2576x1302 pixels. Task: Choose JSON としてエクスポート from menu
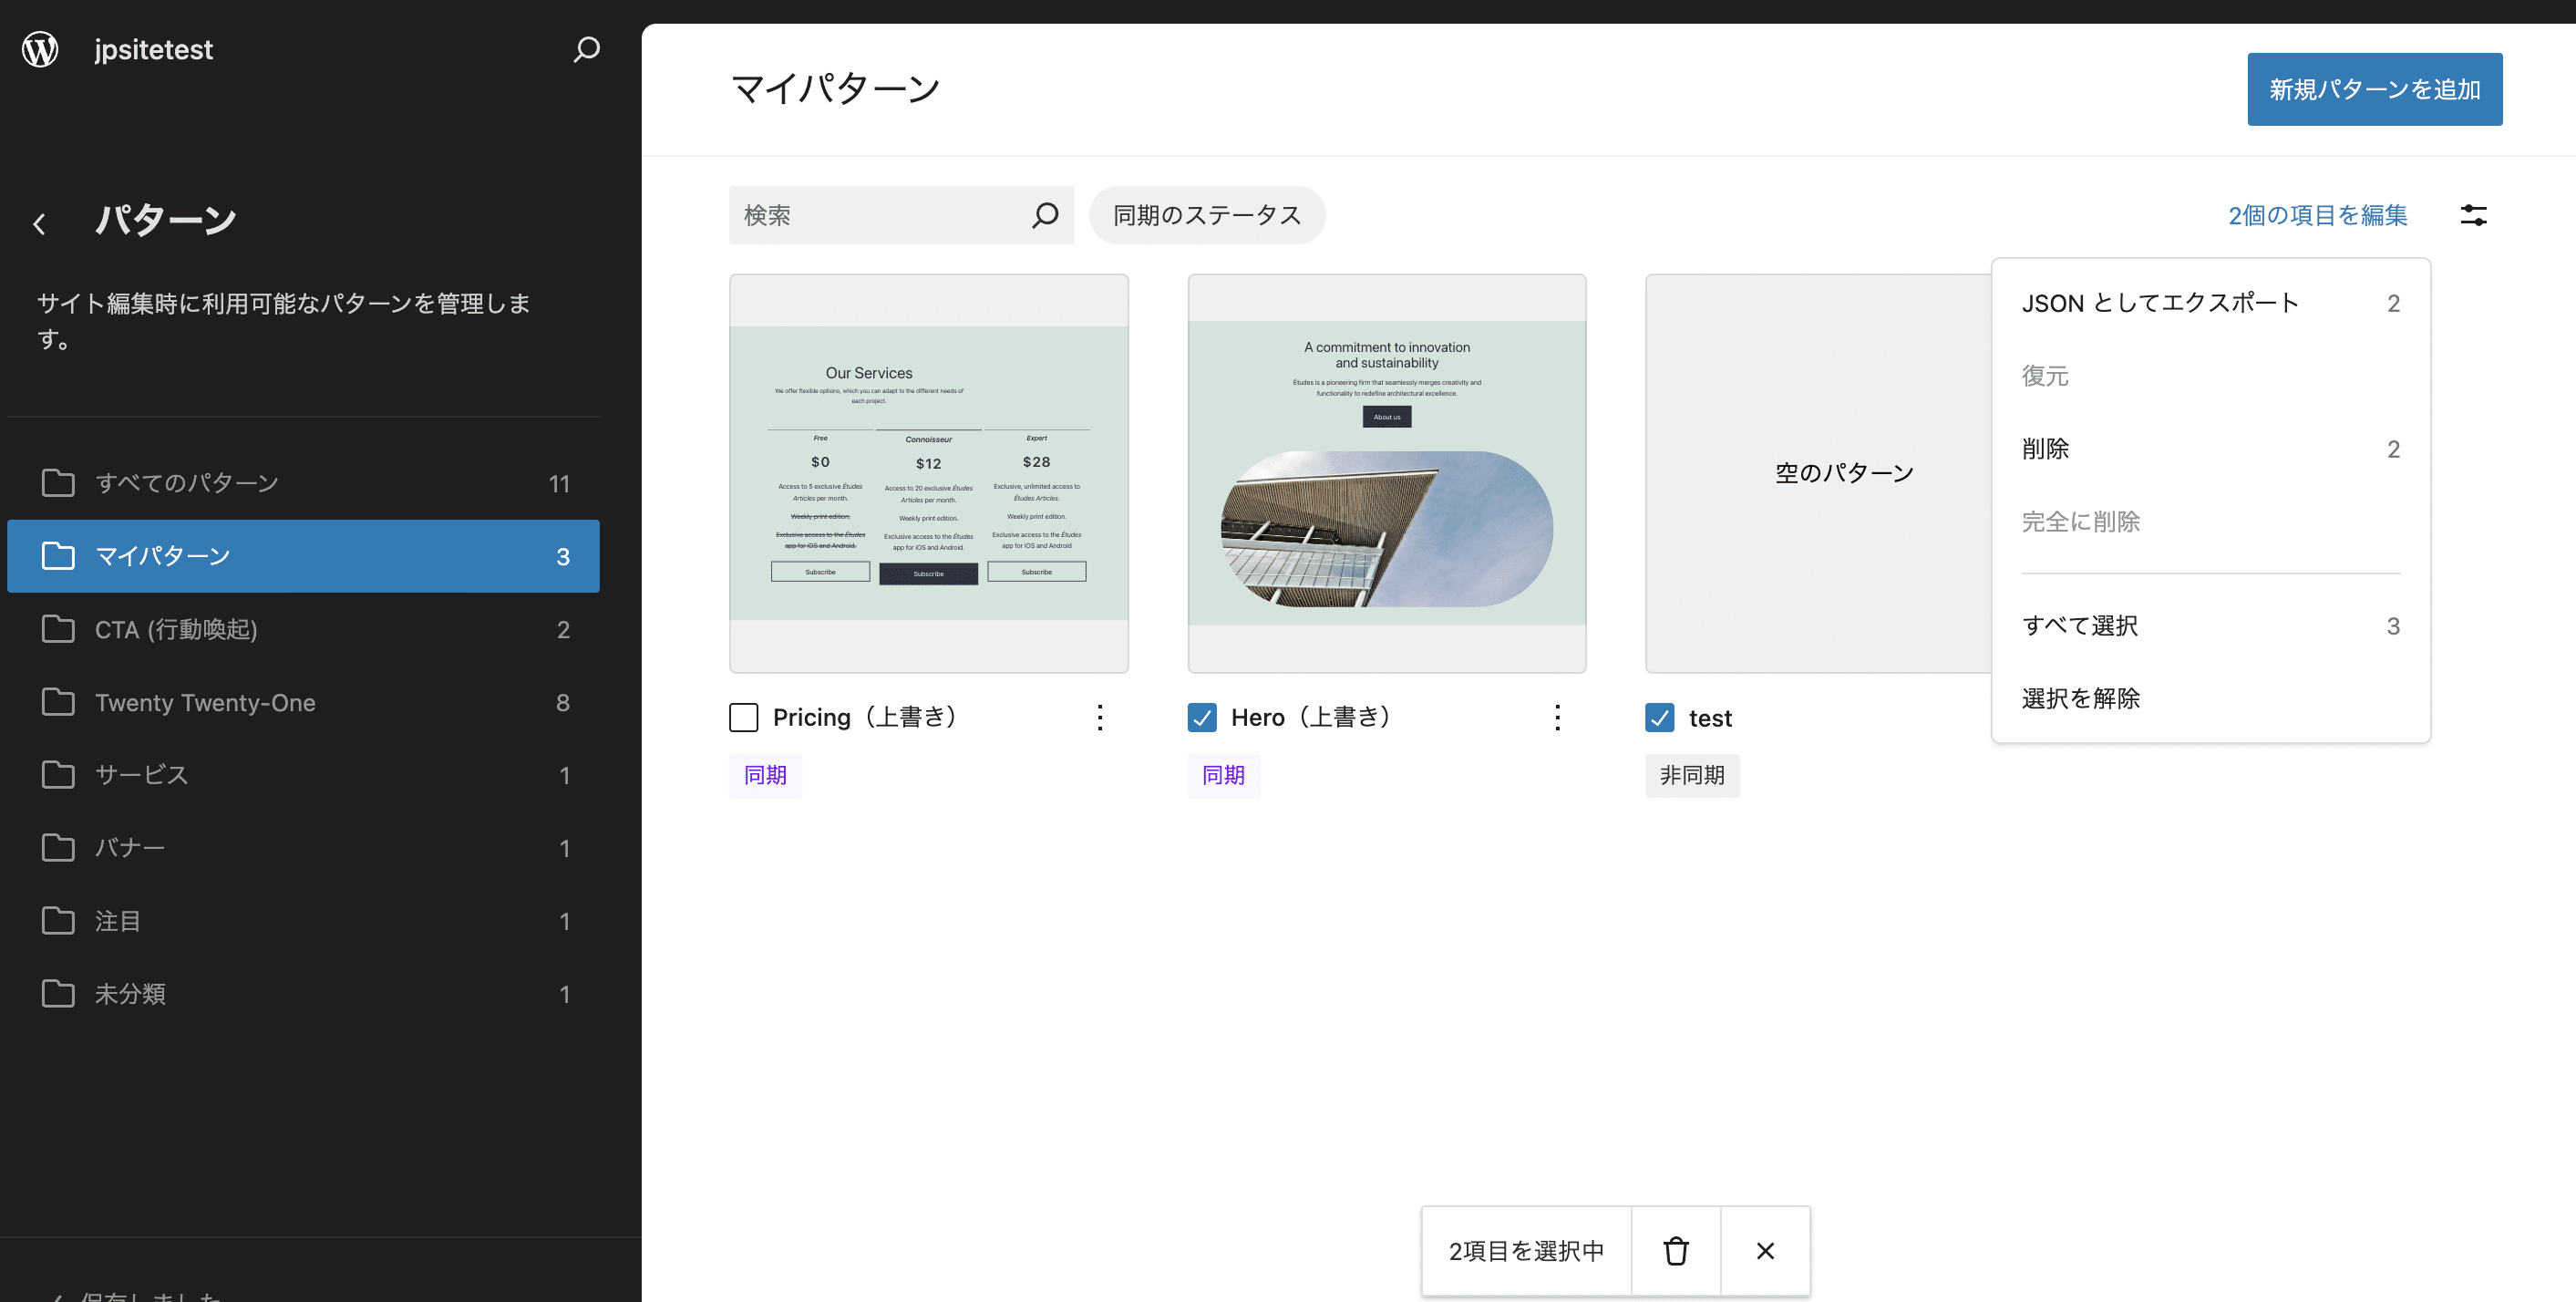[2210, 303]
